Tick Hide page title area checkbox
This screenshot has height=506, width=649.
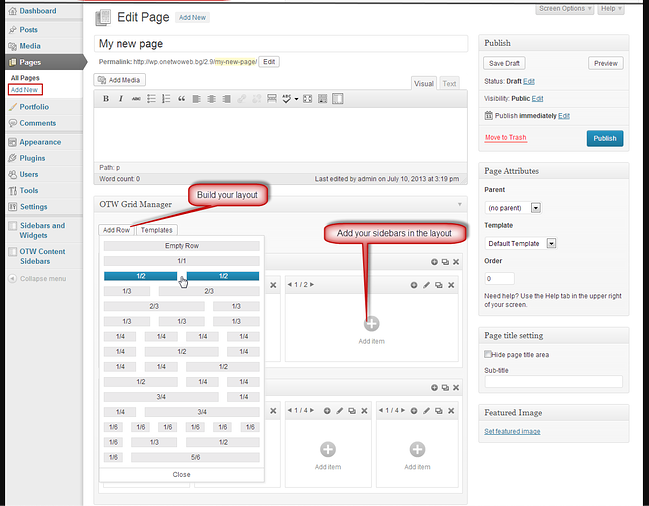488,354
